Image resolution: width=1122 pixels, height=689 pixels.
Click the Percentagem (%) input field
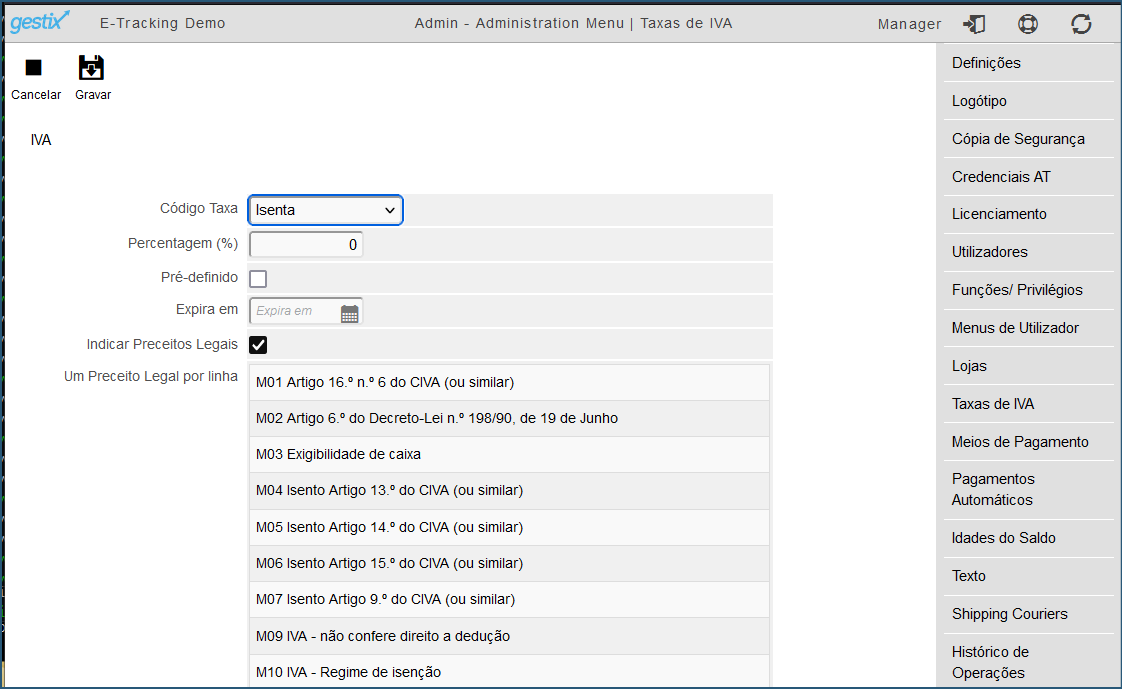coord(306,245)
